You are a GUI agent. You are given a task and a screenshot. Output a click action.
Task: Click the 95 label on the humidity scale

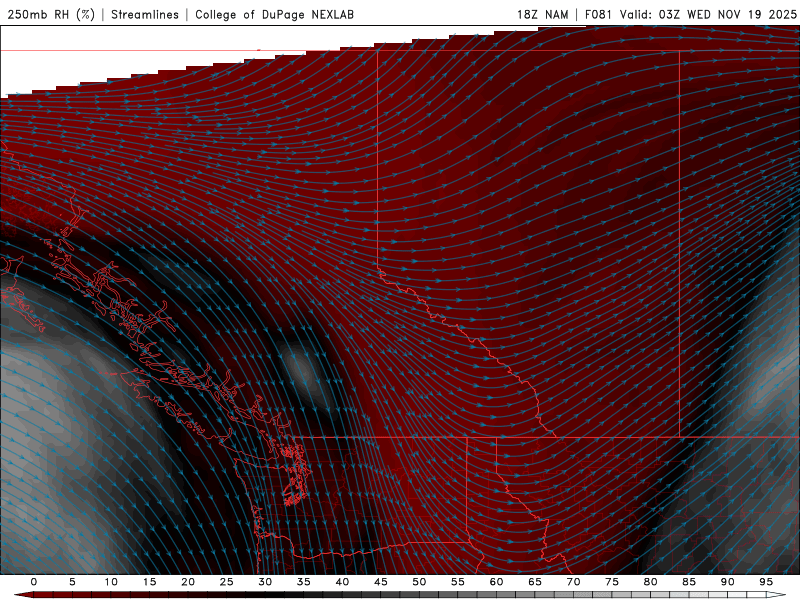(766, 582)
